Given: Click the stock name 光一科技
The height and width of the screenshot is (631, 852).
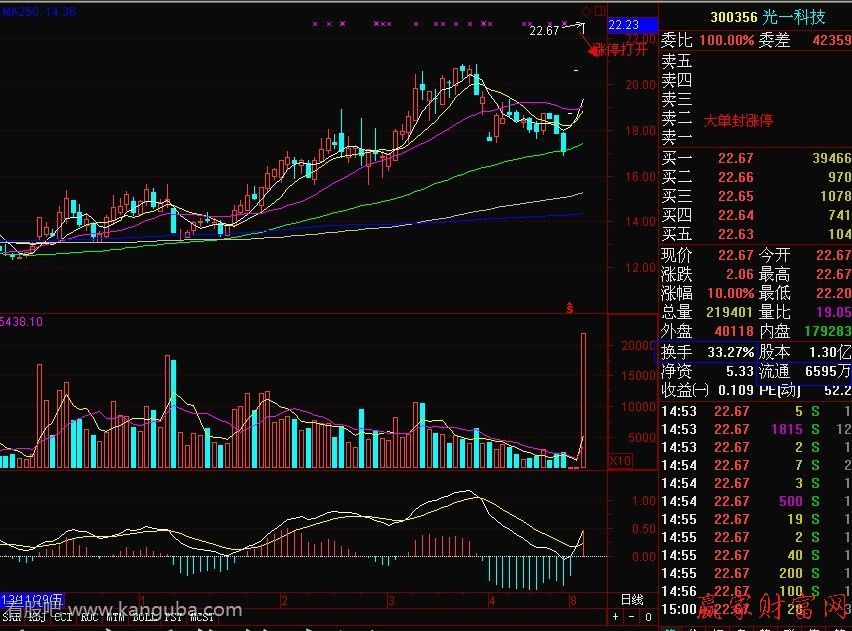Looking at the screenshot, I should click(x=798, y=17).
